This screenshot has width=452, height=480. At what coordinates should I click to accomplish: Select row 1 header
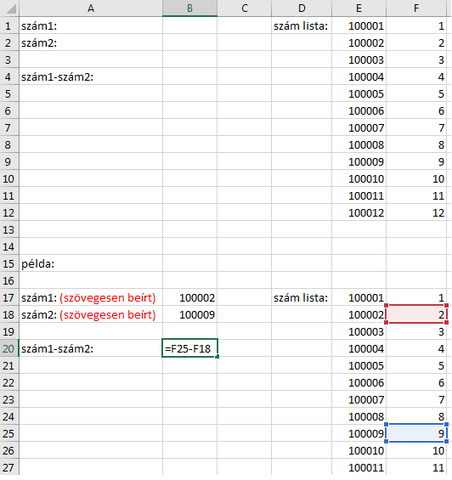9,26
